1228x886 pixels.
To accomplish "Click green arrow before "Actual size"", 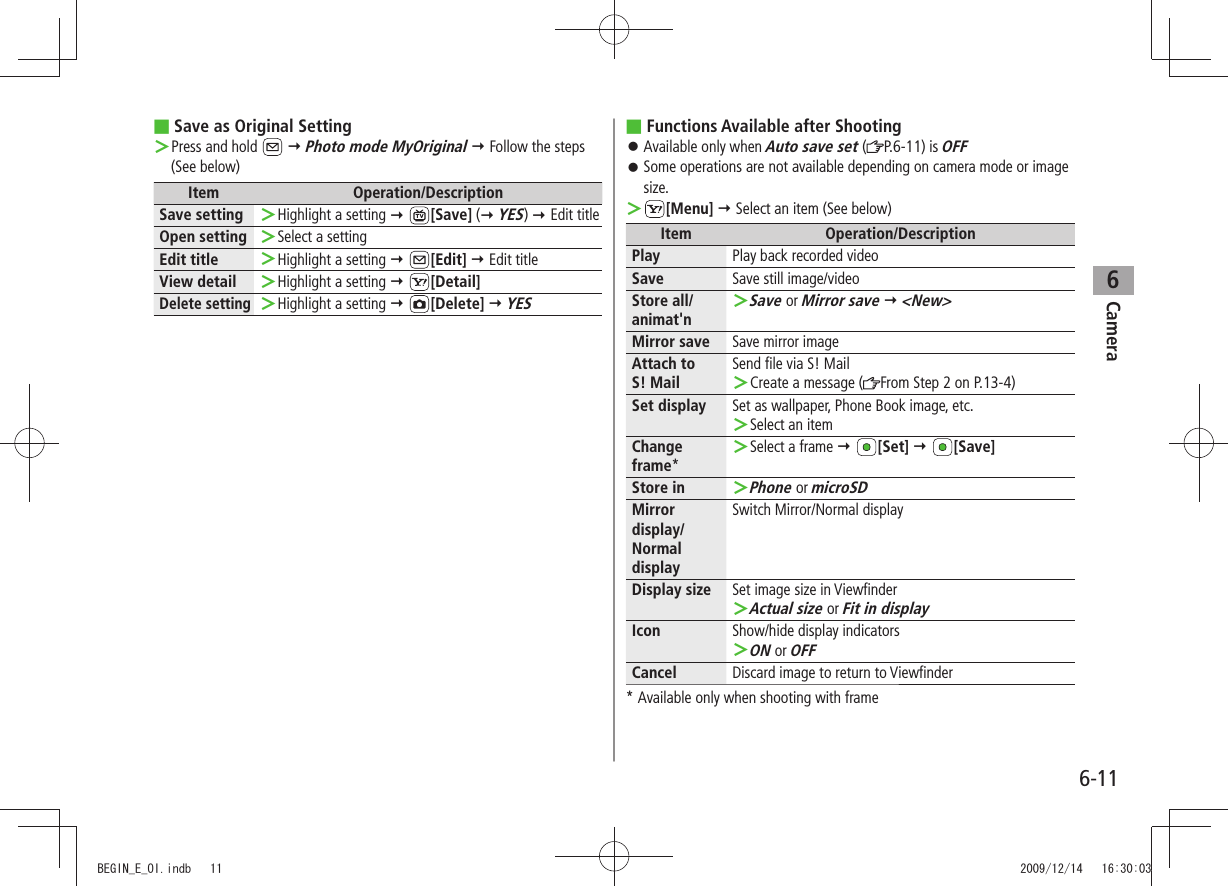I will pyautogui.click(x=740, y=609).
